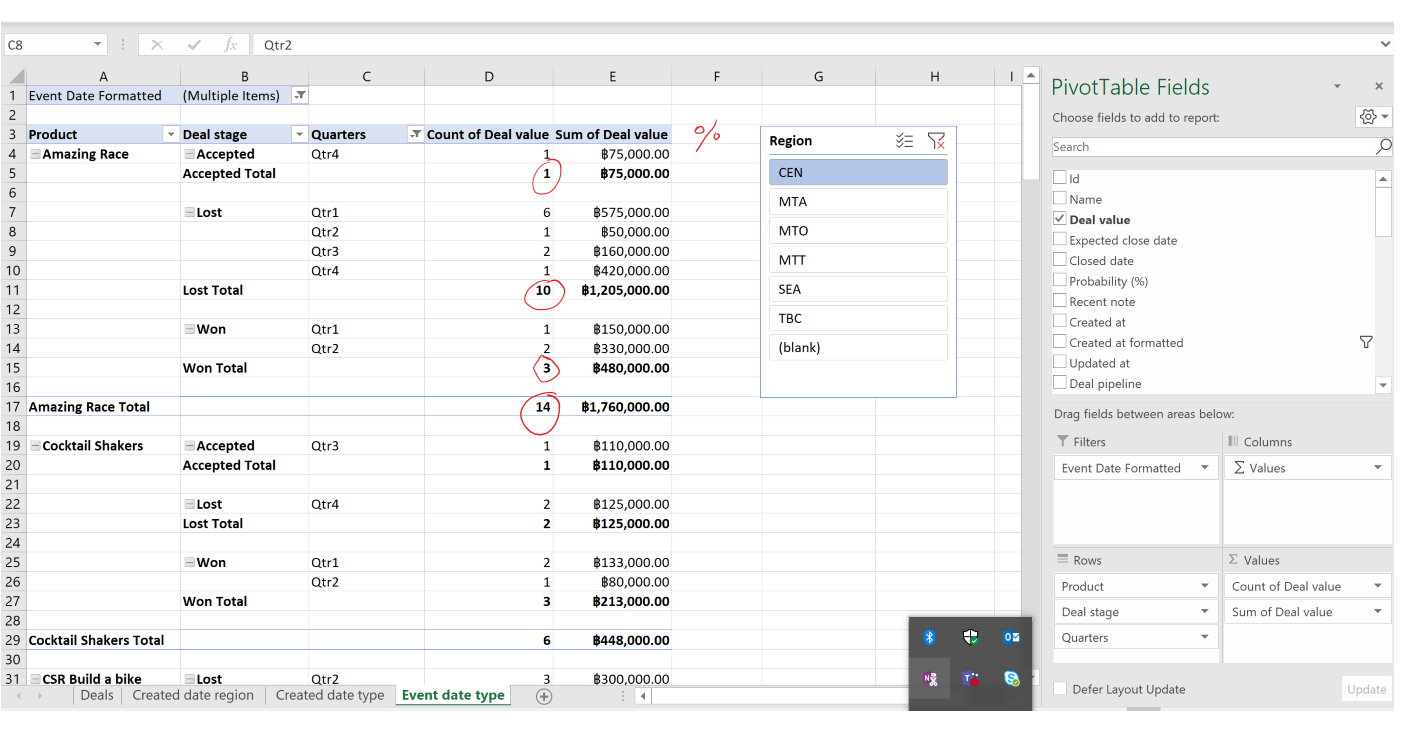Open the Quarters column filter dropdown

tap(416, 134)
